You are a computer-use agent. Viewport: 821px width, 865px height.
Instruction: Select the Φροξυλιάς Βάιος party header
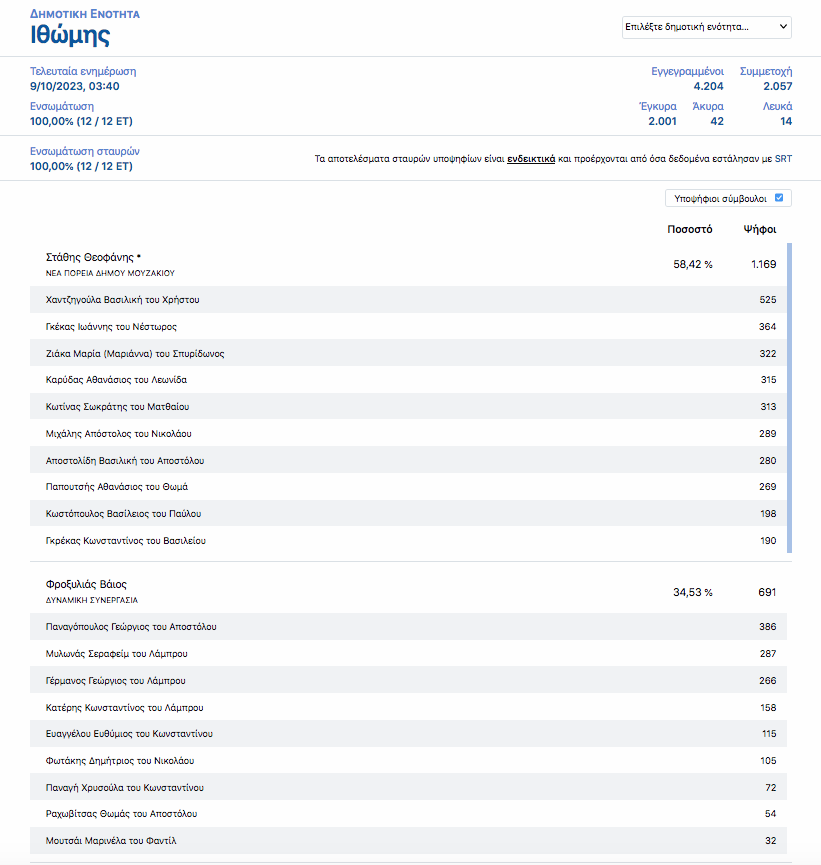(86, 584)
